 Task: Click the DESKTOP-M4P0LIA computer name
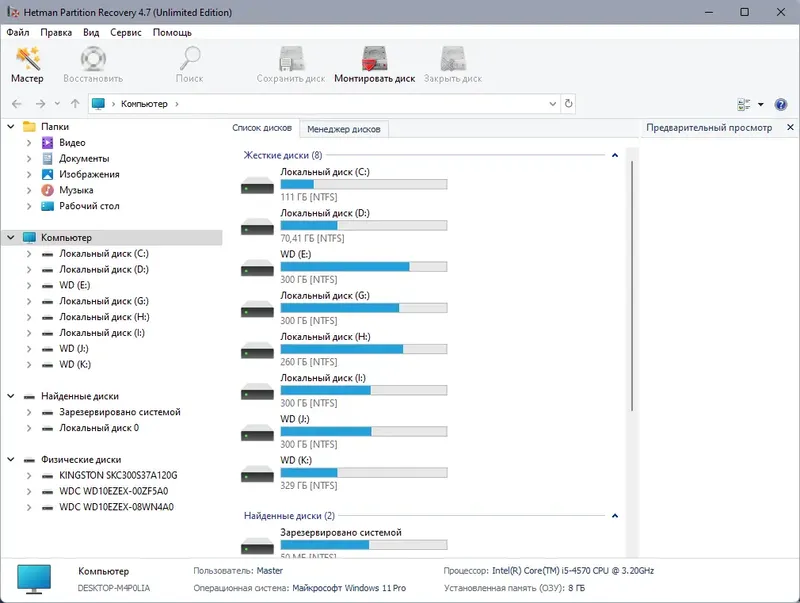coord(114,588)
